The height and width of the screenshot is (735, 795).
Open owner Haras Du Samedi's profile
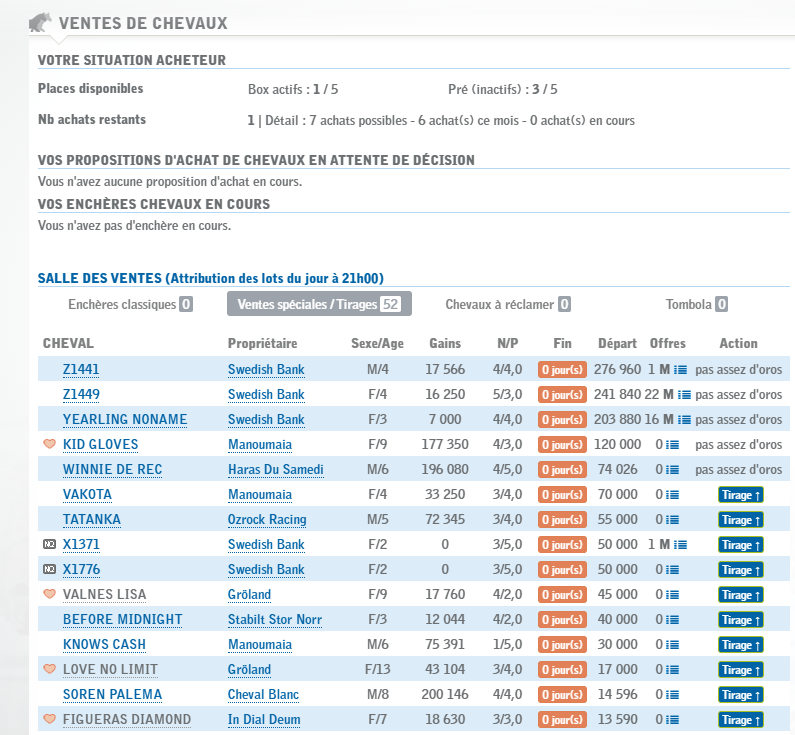tap(275, 469)
